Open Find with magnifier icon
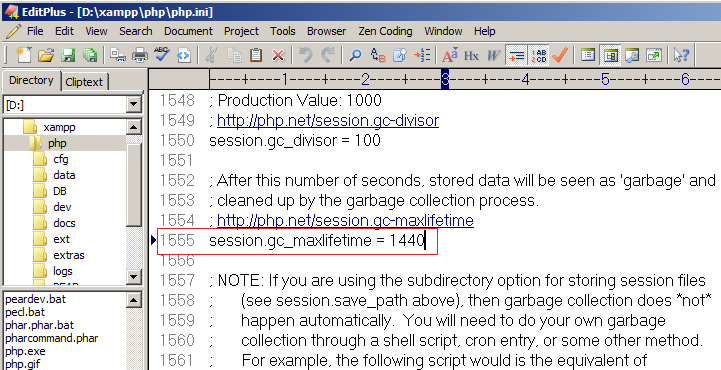Screen dimensions: 721x370 click(x=355, y=56)
